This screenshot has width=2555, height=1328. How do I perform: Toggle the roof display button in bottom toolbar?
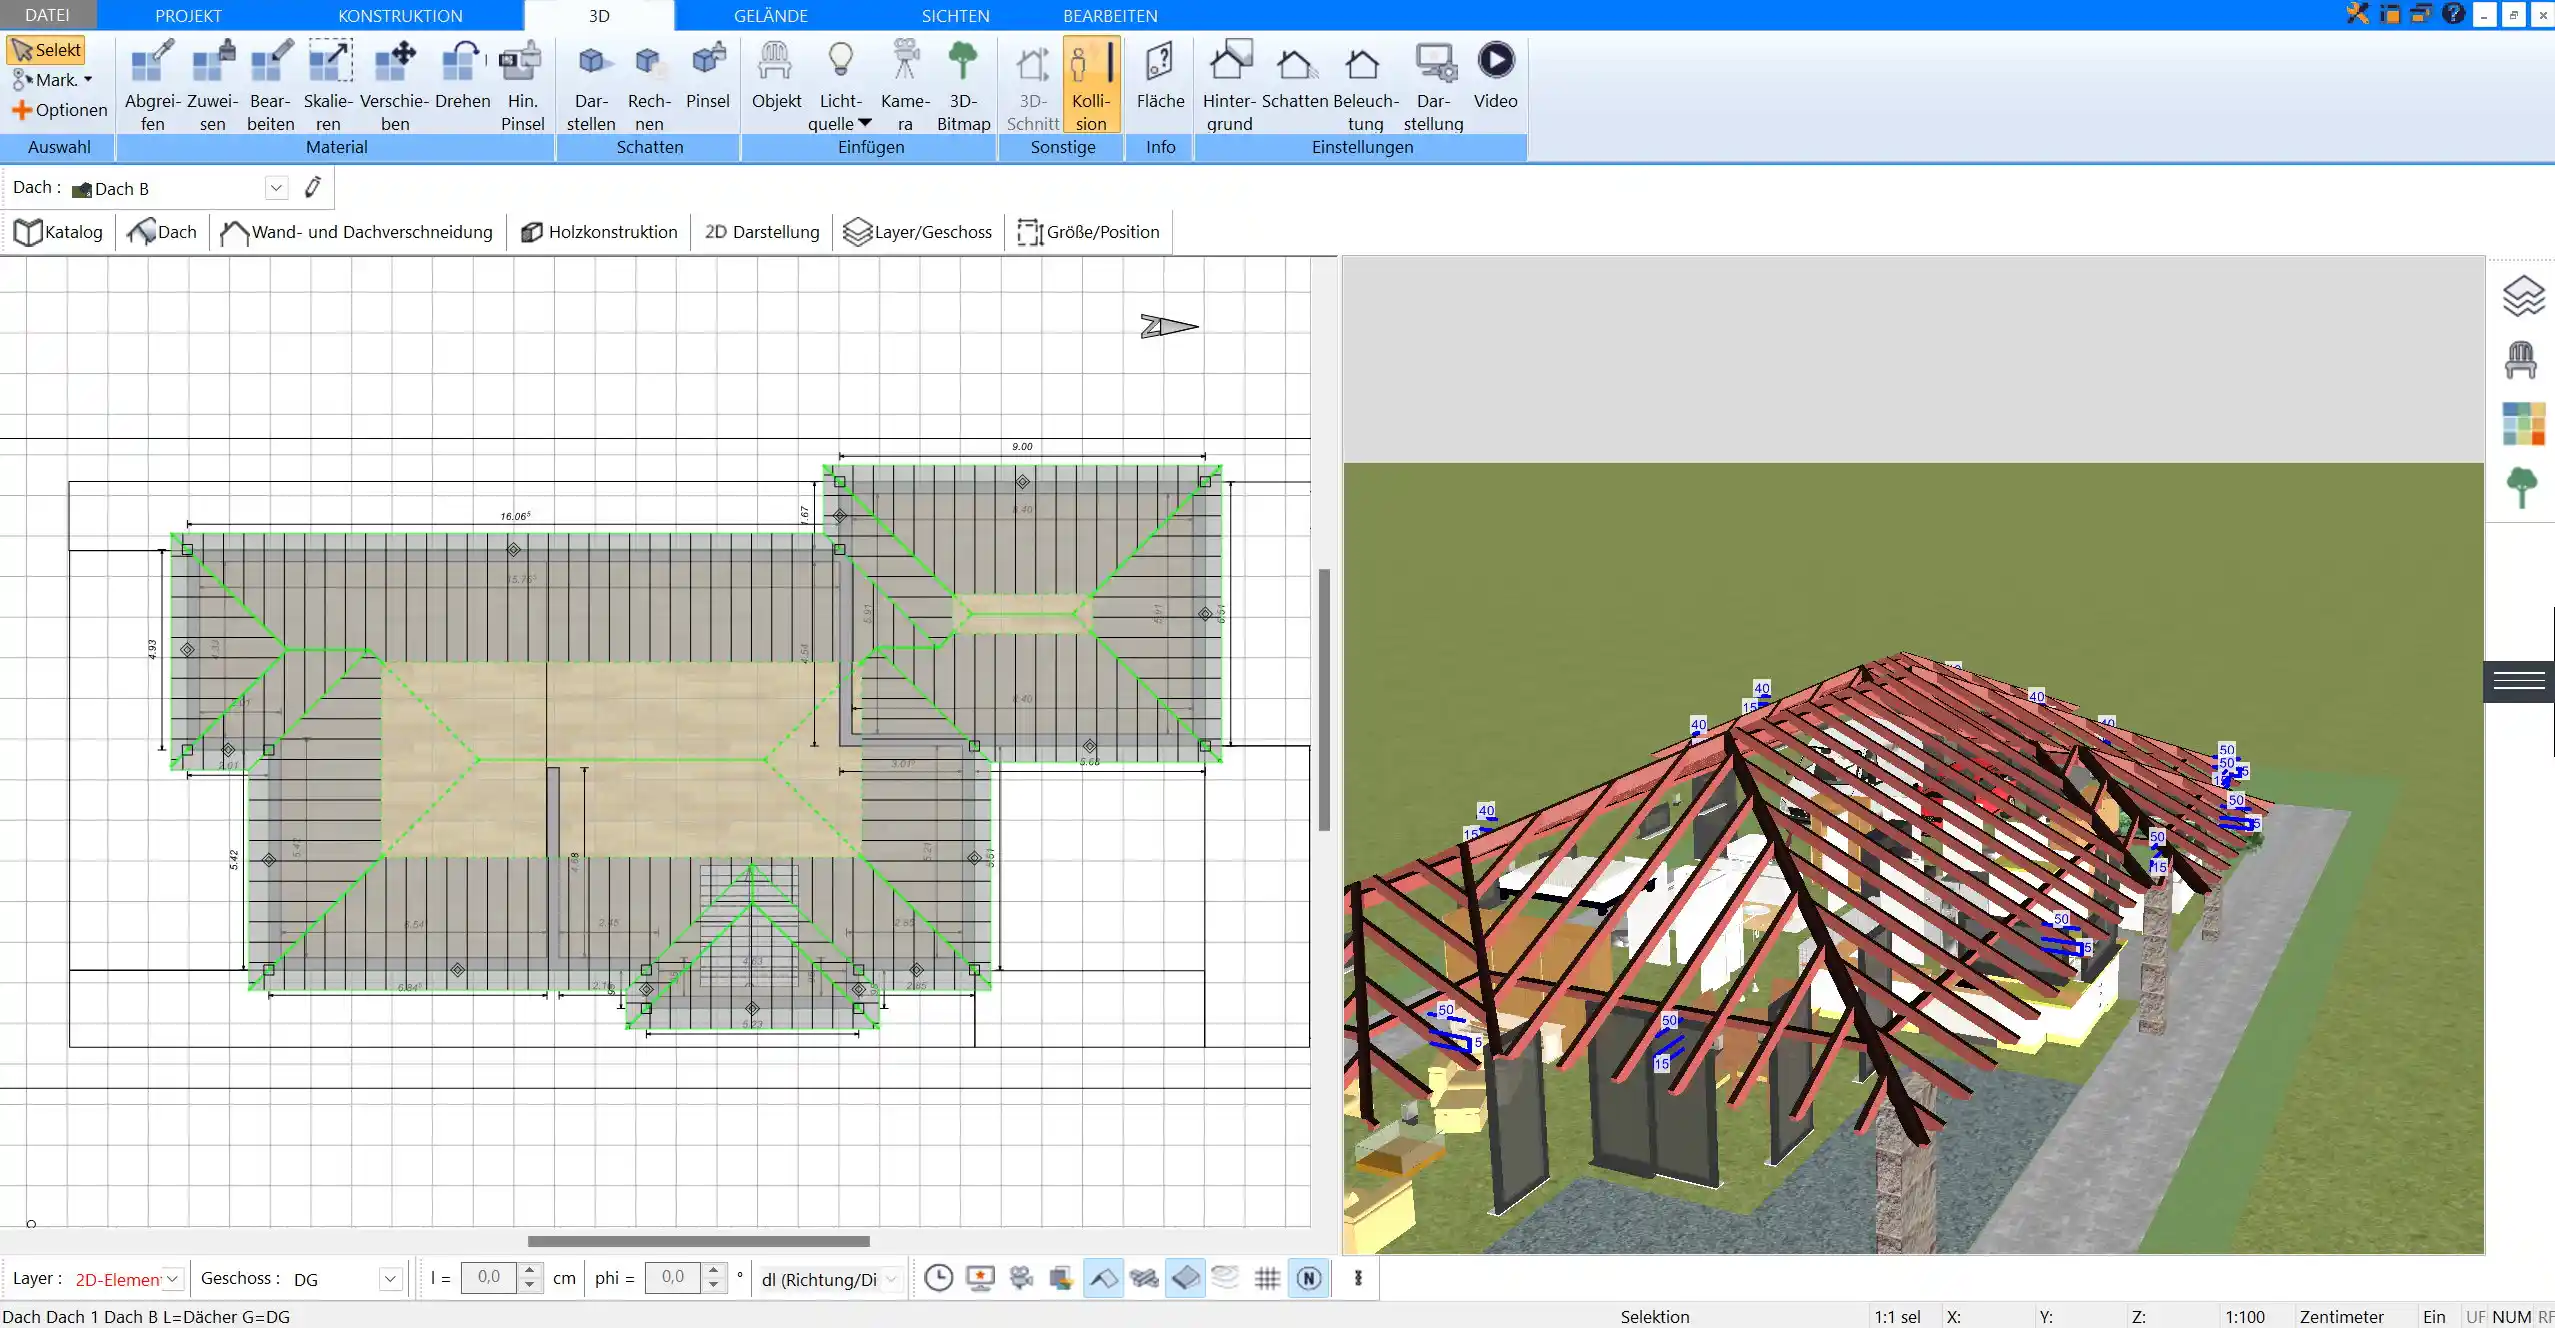pyautogui.click(x=1103, y=1278)
